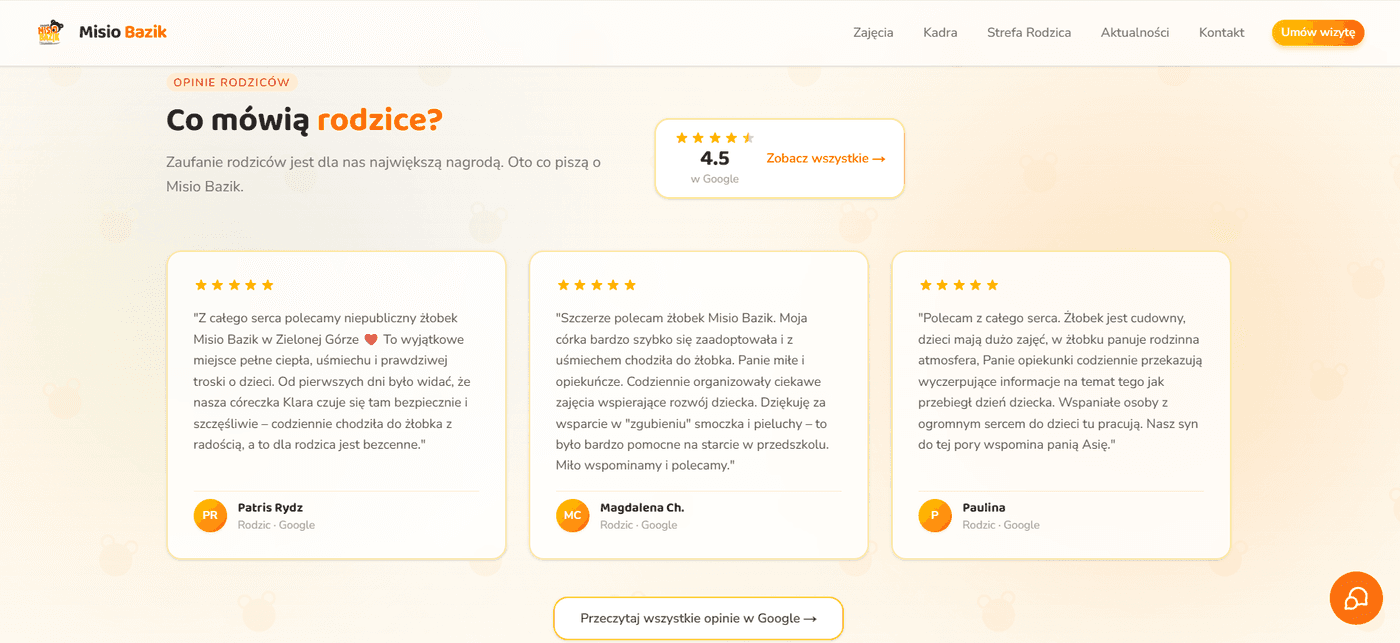The image size is (1400, 643).
Task: Click the PR avatar of Patris Rydz
Action: coord(210,515)
